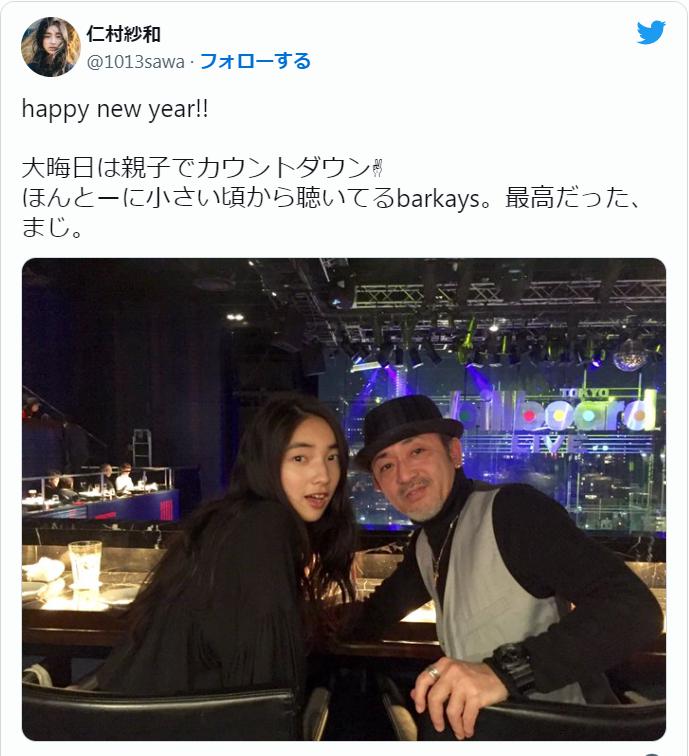This screenshot has width=689, height=756.
Task: Click the last tweet line 'まじ。'
Action: pyautogui.click(x=53, y=228)
